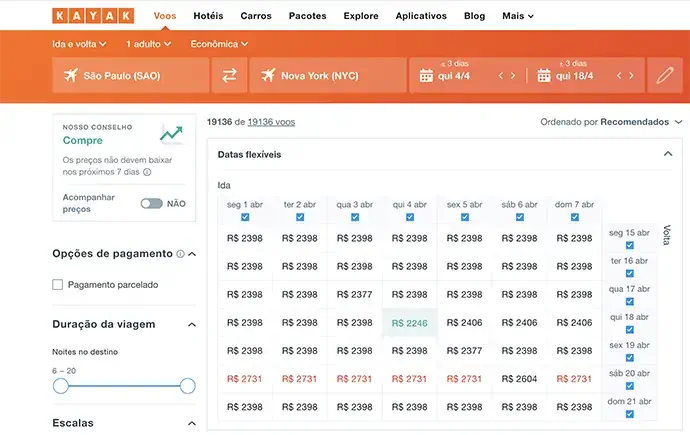This screenshot has height=435, width=690.
Task: Select R$ 2377 under sex 5 abr
Action: [x=465, y=351]
